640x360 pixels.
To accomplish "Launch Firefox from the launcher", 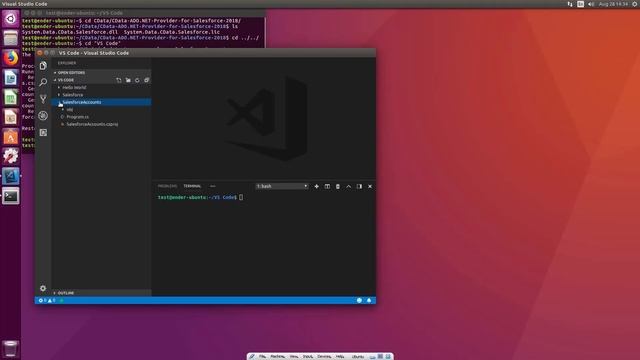I will pos(11,58).
